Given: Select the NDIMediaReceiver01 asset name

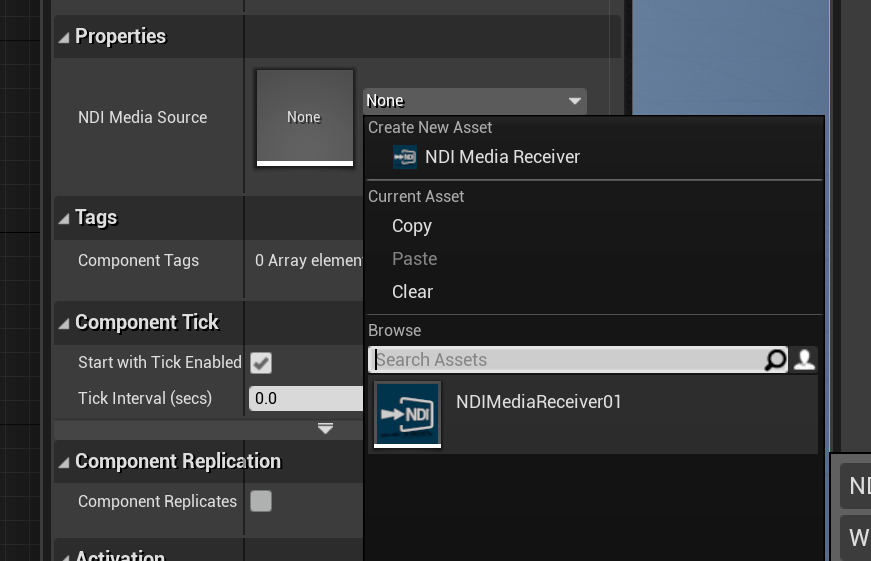Looking at the screenshot, I should 538,402.
